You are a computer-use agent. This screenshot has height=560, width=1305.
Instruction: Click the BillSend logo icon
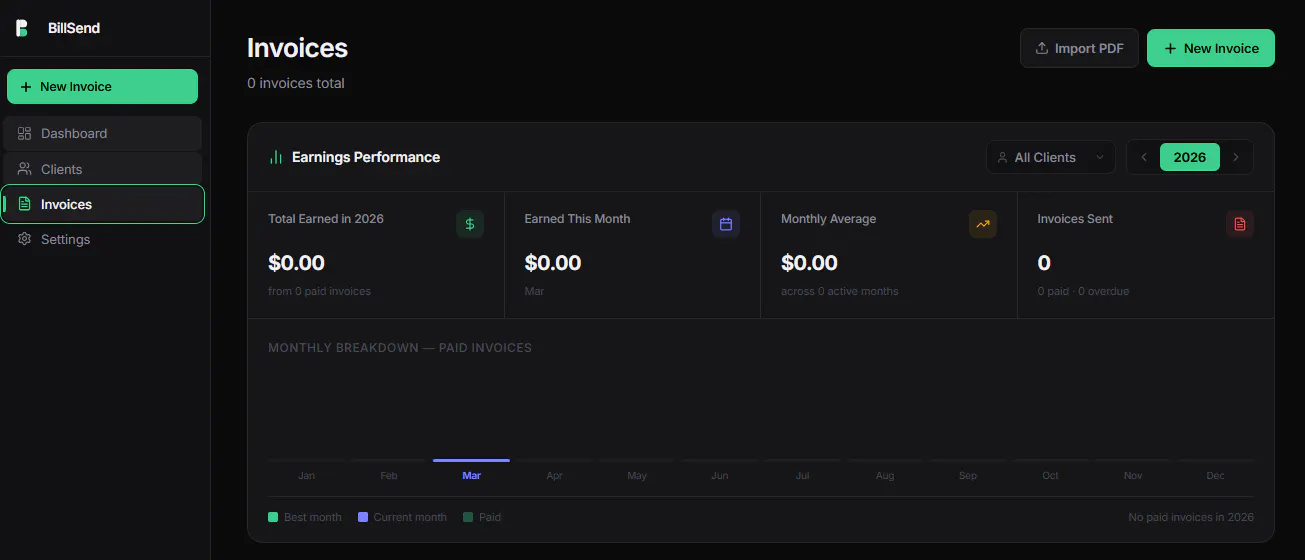click(22, 28)
